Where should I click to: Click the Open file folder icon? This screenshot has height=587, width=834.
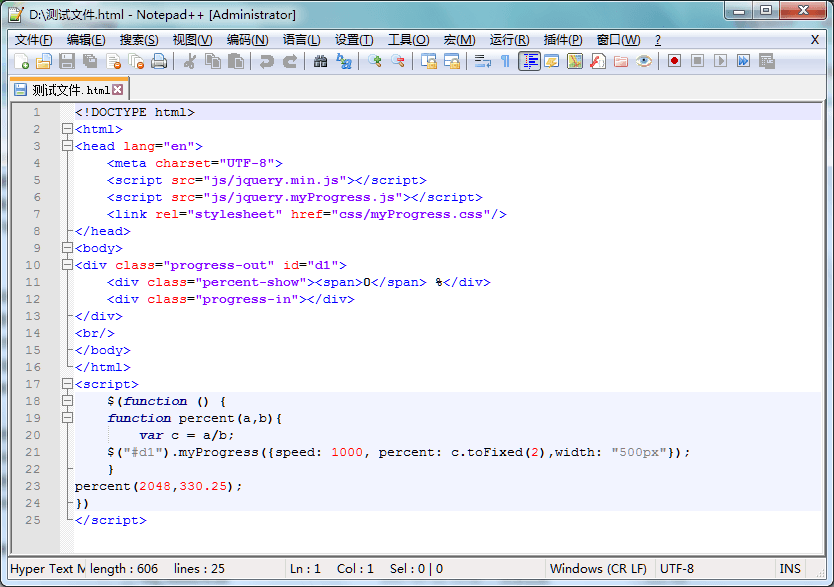click(44, 62)
